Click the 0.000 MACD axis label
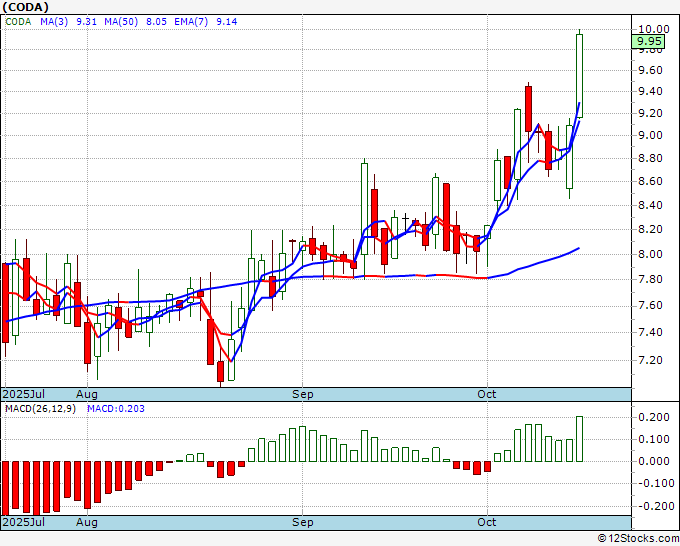This screenshot has height=546, width=680. coord(654,461)
